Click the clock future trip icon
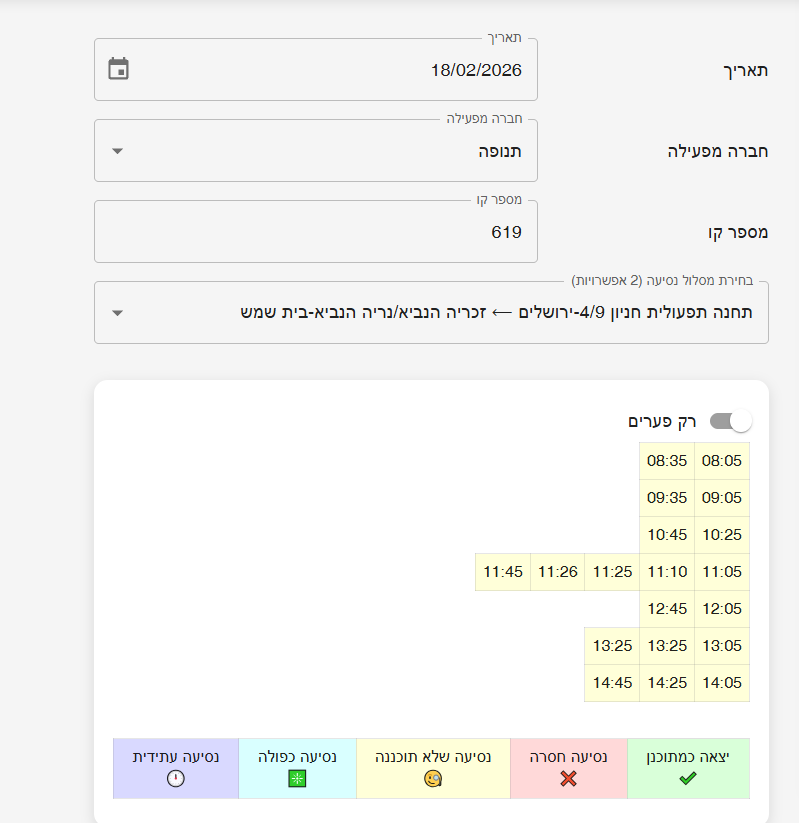 point(176,778)
